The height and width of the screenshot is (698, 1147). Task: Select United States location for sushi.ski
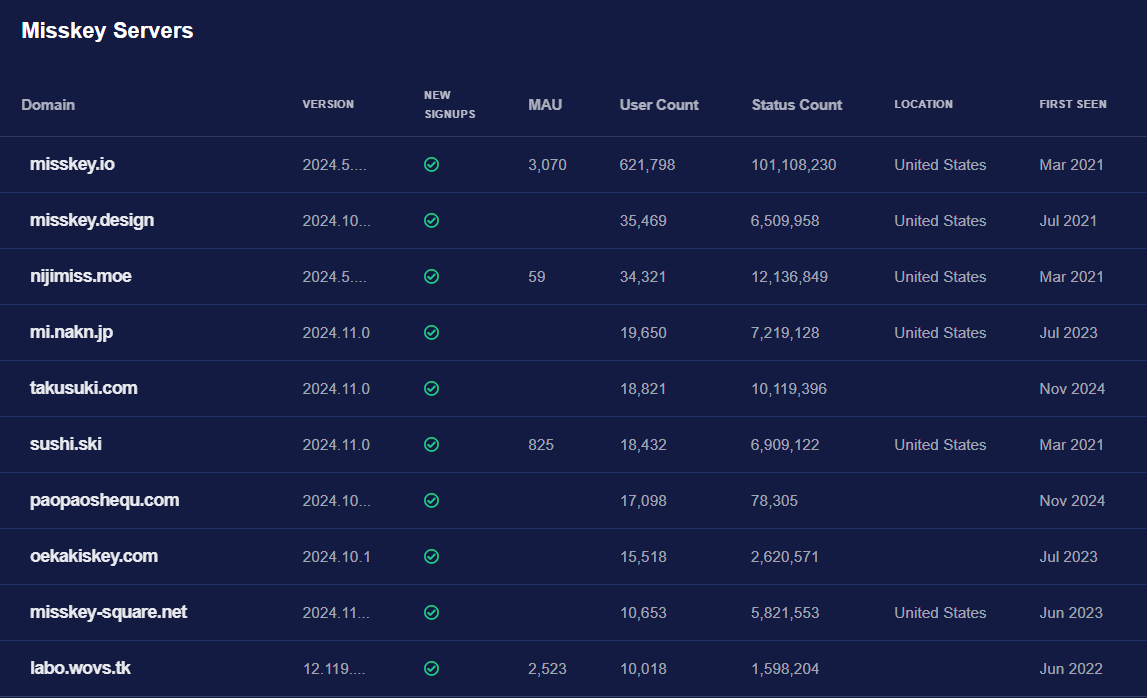(940, 444)
